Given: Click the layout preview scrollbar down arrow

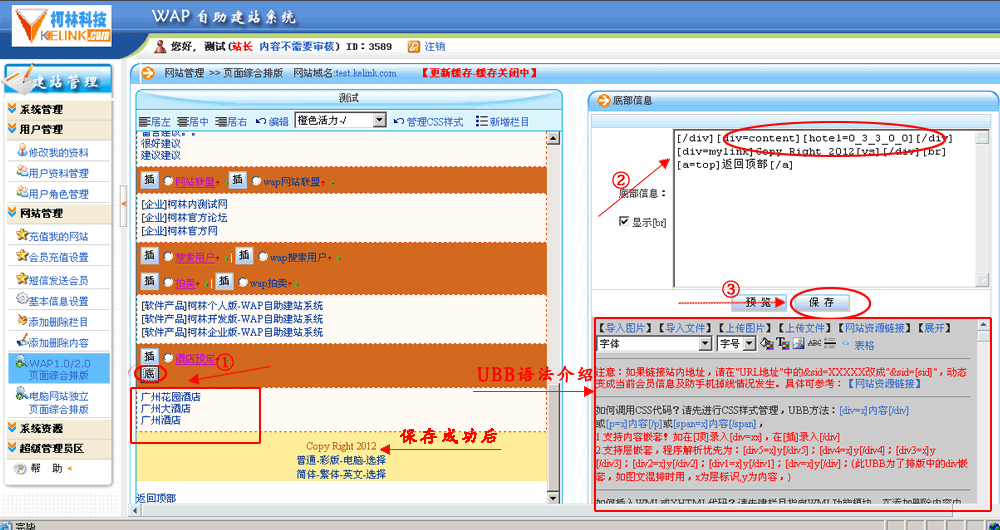Looking at the screenshot, I should point(553,499).
